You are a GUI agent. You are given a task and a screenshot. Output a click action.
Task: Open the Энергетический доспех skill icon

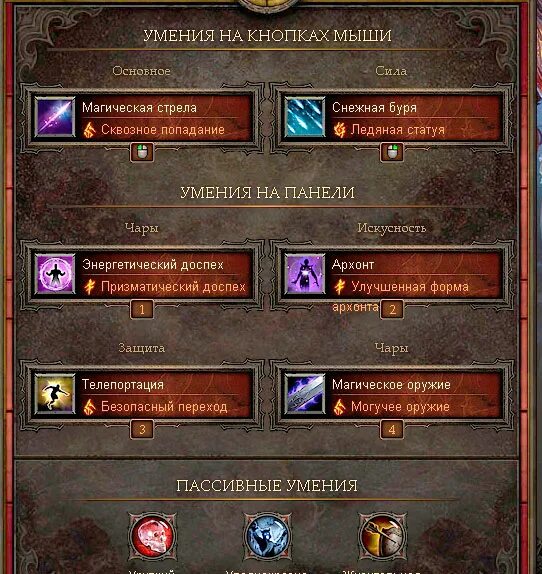pyautogui.click(x=55, y=274)
